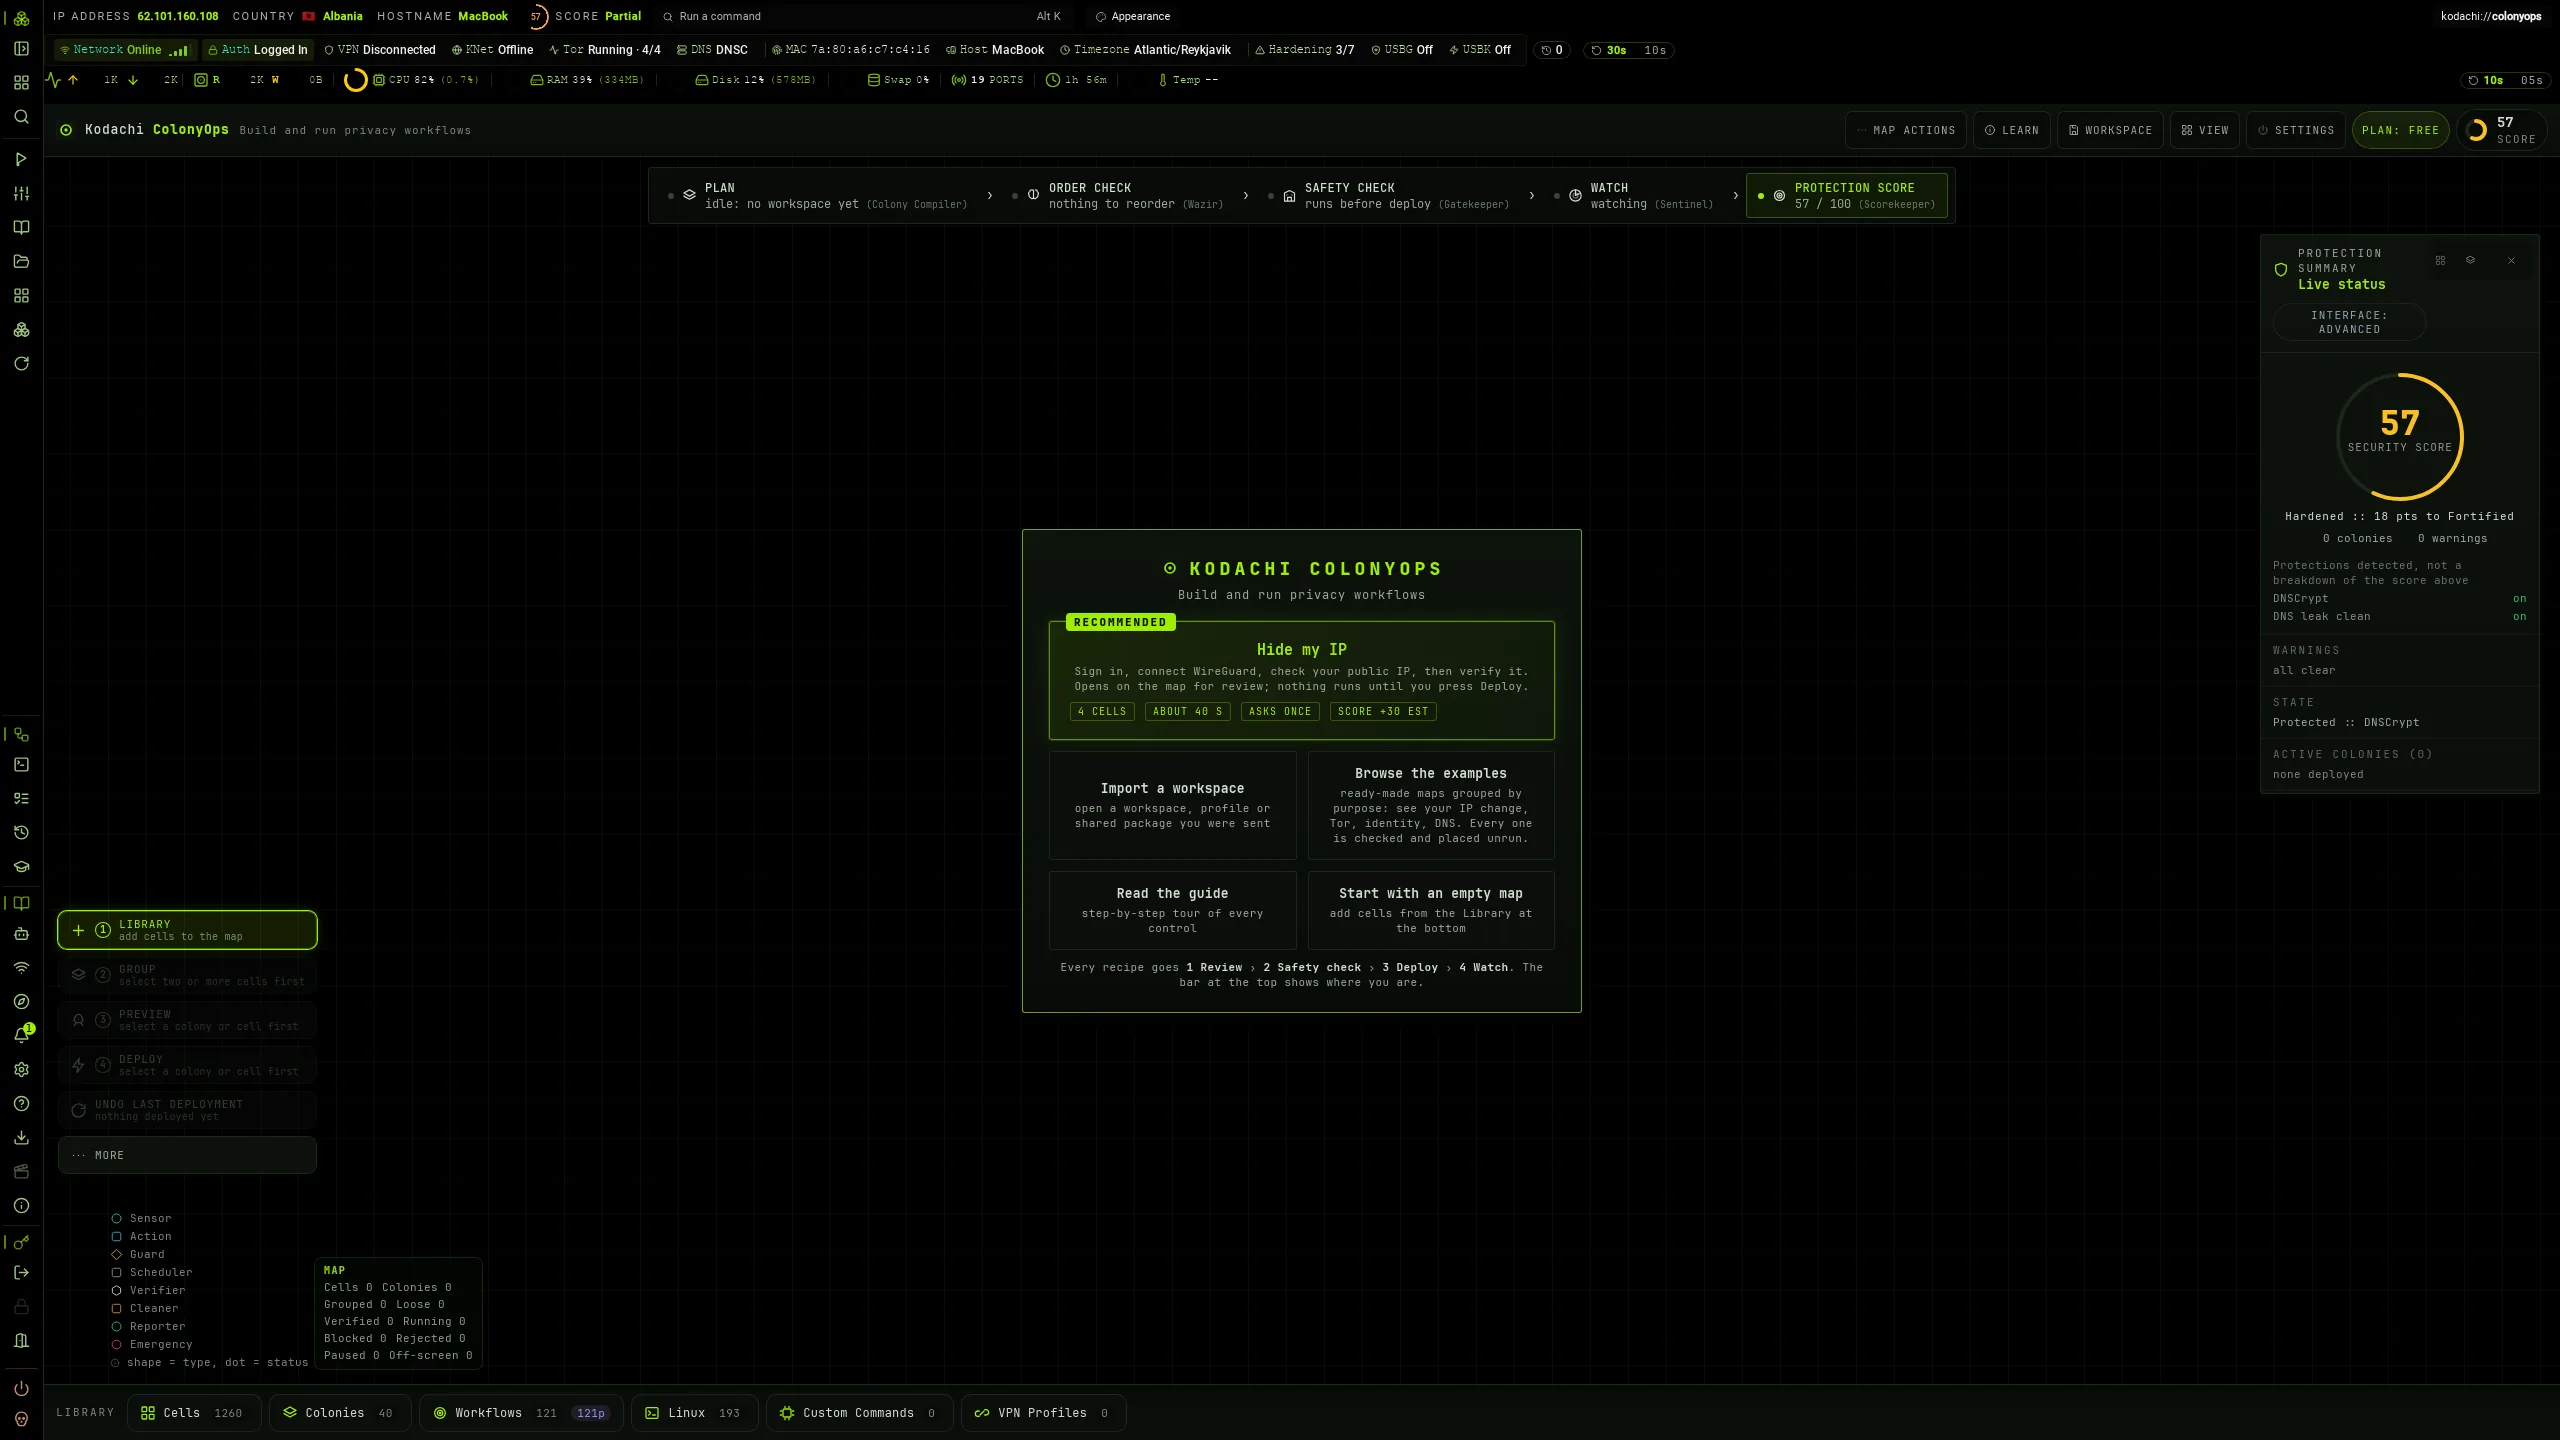The image size is (2560, 1440).
Task: Click the refresh circular arrow sidebar icon
Action: (x=21, y=363)
